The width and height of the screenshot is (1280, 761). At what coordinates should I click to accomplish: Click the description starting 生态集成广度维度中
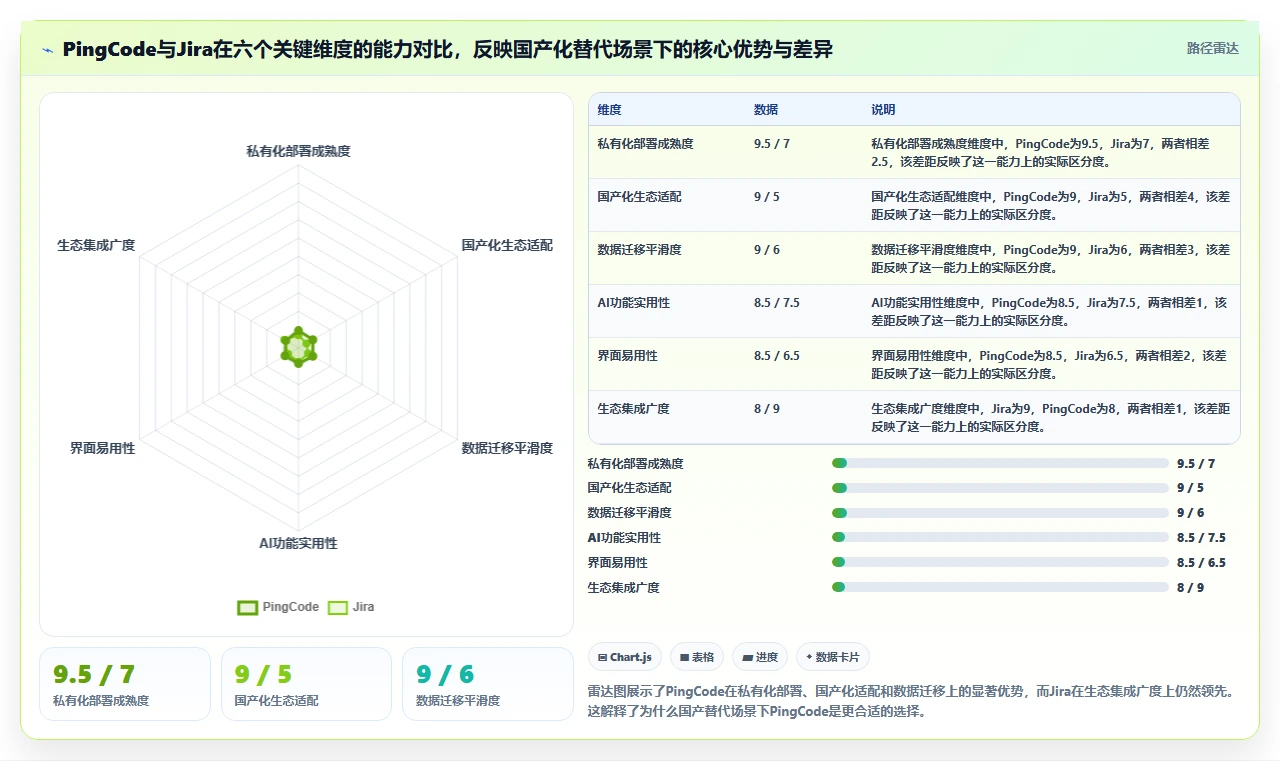point(1050,418)
